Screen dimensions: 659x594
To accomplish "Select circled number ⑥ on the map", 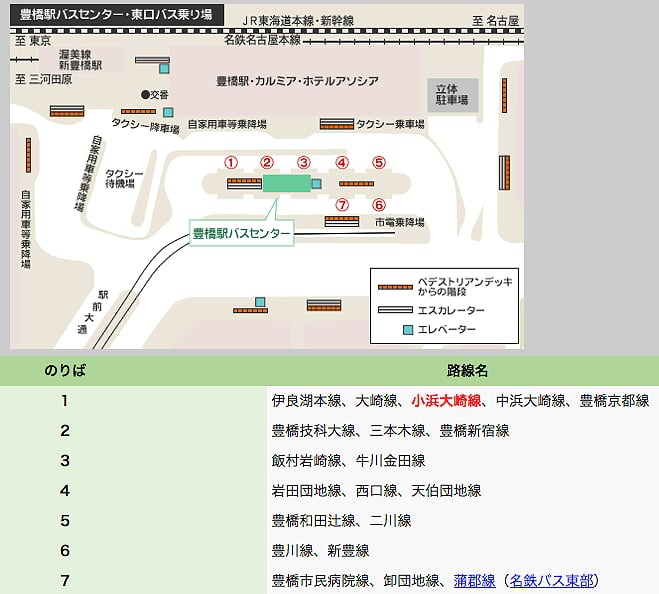I will pos(379,205).
